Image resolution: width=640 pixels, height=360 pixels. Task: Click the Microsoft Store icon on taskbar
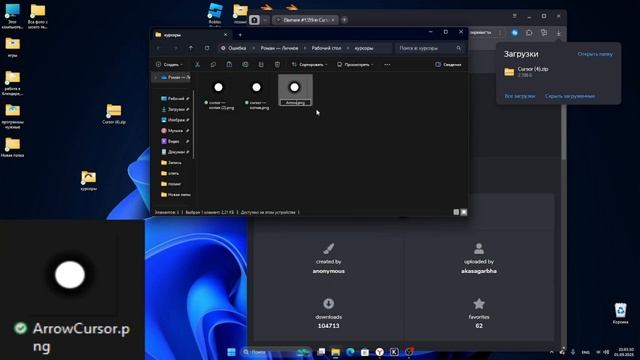(365, 352)
